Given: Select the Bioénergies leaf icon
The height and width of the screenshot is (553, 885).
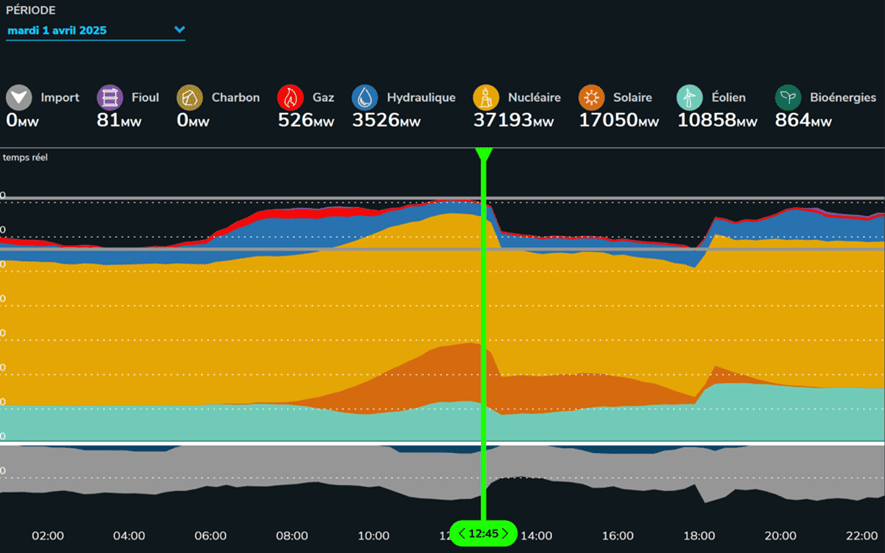Looking at the screenshot, I should [788, 98].
